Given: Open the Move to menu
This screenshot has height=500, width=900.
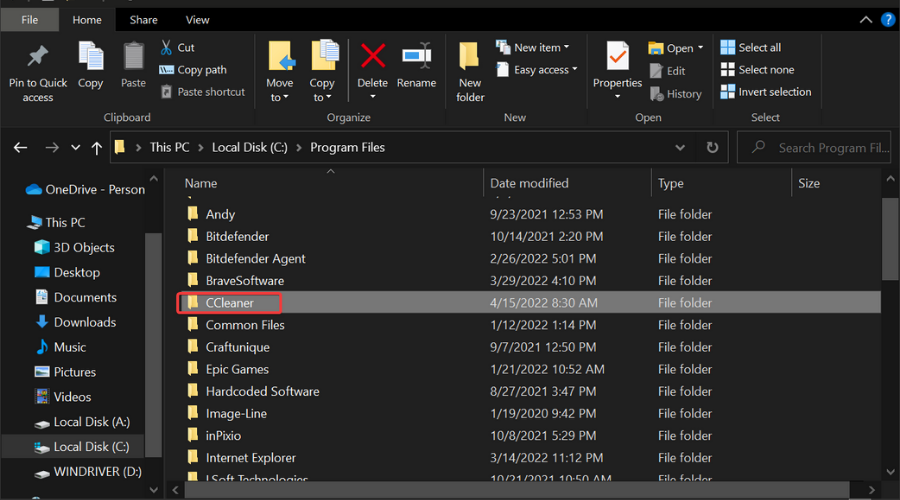Looking at the screenshot, I should pyautogui.click(x=280, y=72).
